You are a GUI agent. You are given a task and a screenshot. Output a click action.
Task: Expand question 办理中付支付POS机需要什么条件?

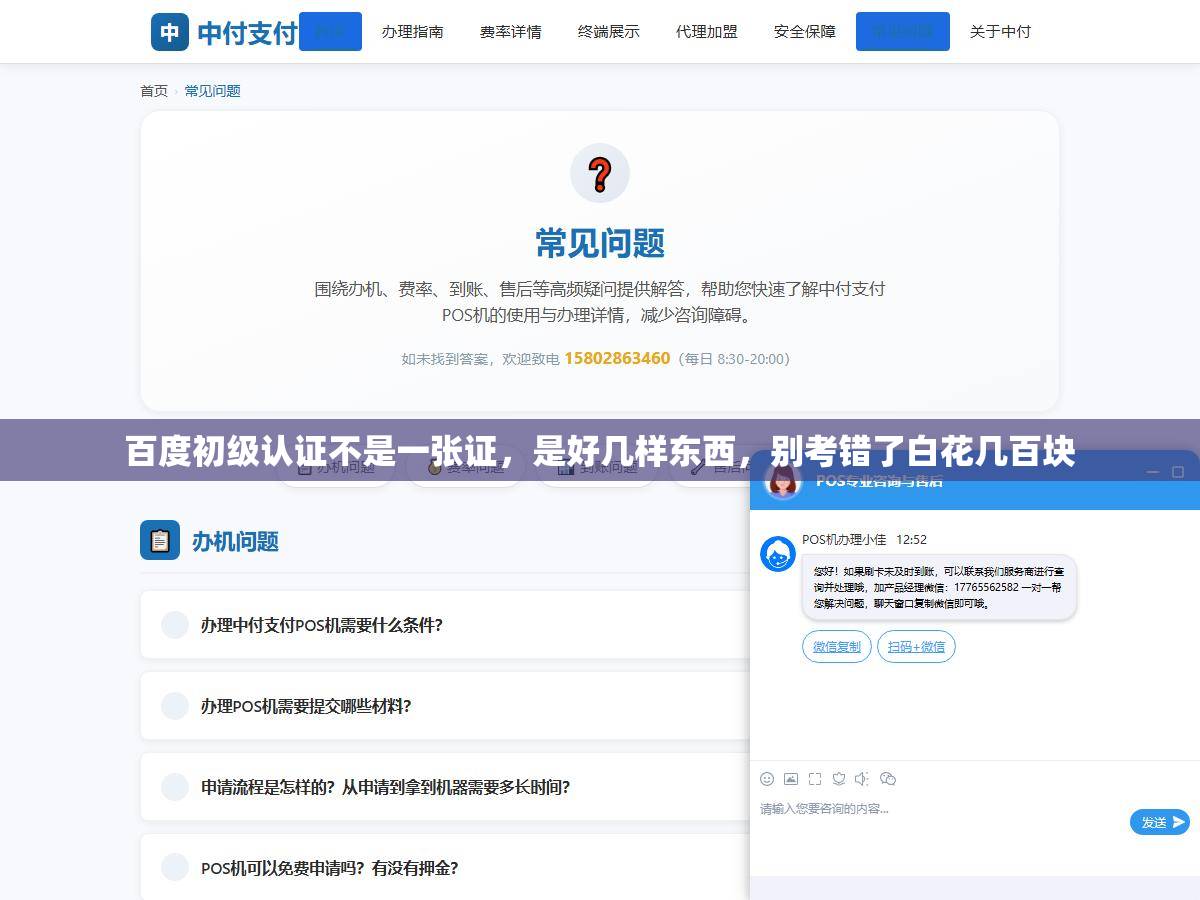click(445, 624)
